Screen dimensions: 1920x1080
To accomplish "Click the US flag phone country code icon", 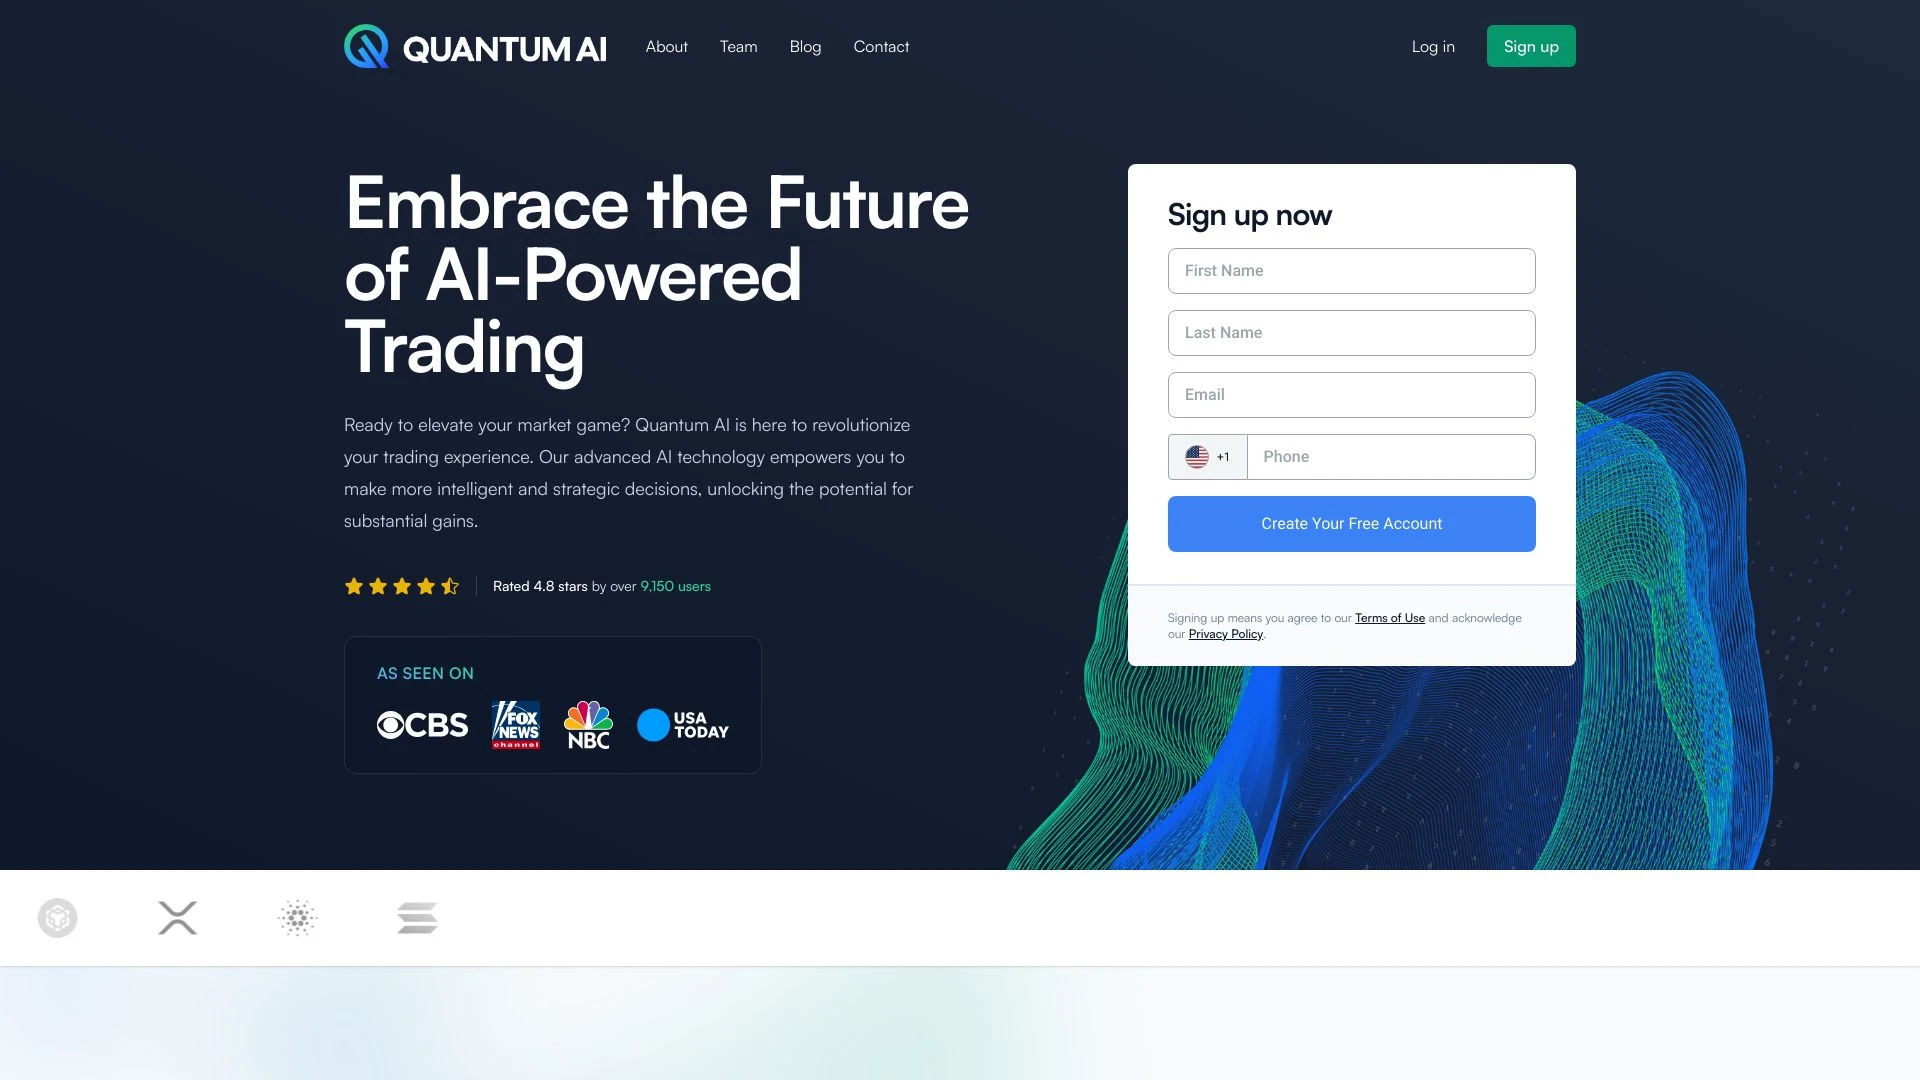I will (x=1197, y=456).
